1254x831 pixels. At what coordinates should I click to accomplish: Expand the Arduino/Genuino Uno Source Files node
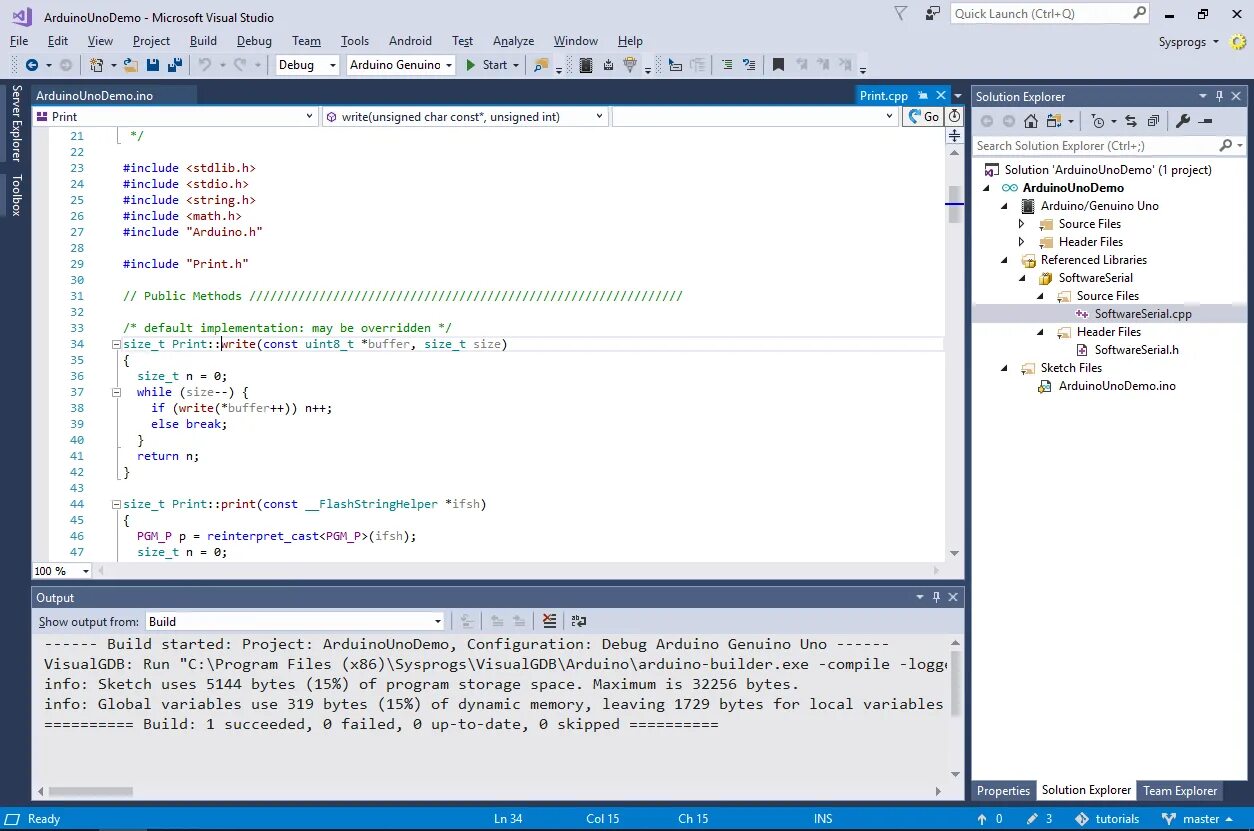(1021, 224)
